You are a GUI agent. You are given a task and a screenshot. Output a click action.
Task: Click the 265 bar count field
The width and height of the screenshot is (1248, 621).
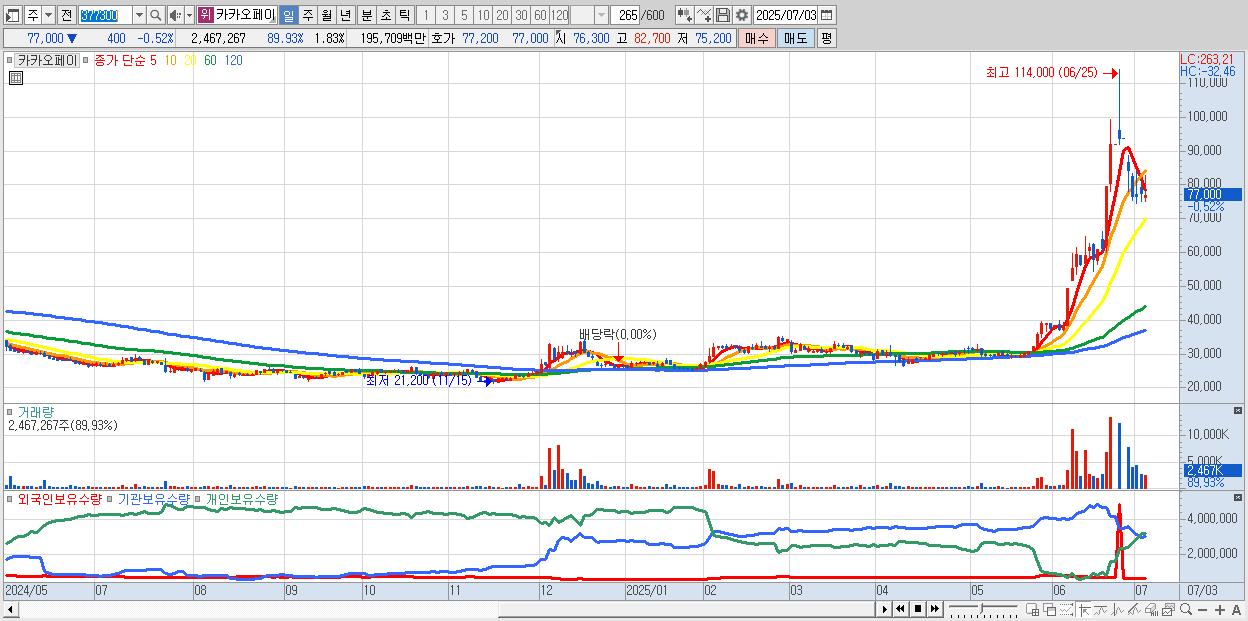(626, 15)
